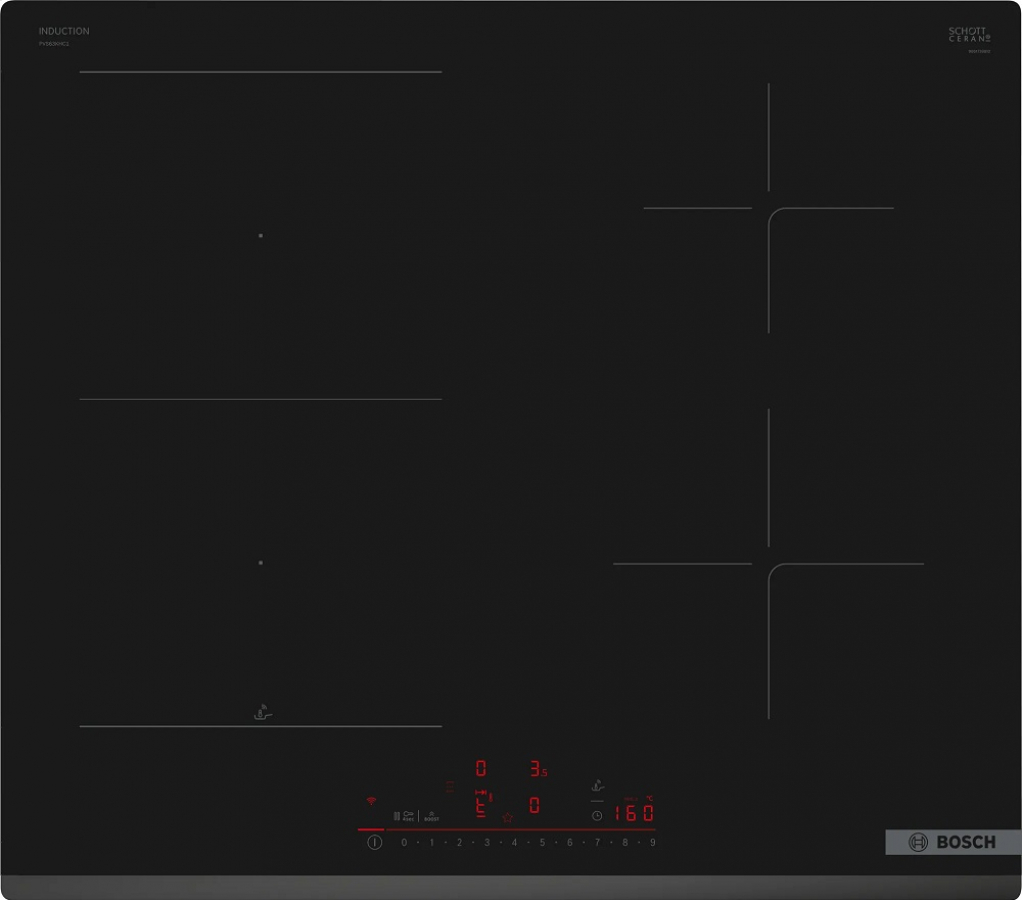
Task: Select the 3.5 heat level display
Action: pos(538,769)
